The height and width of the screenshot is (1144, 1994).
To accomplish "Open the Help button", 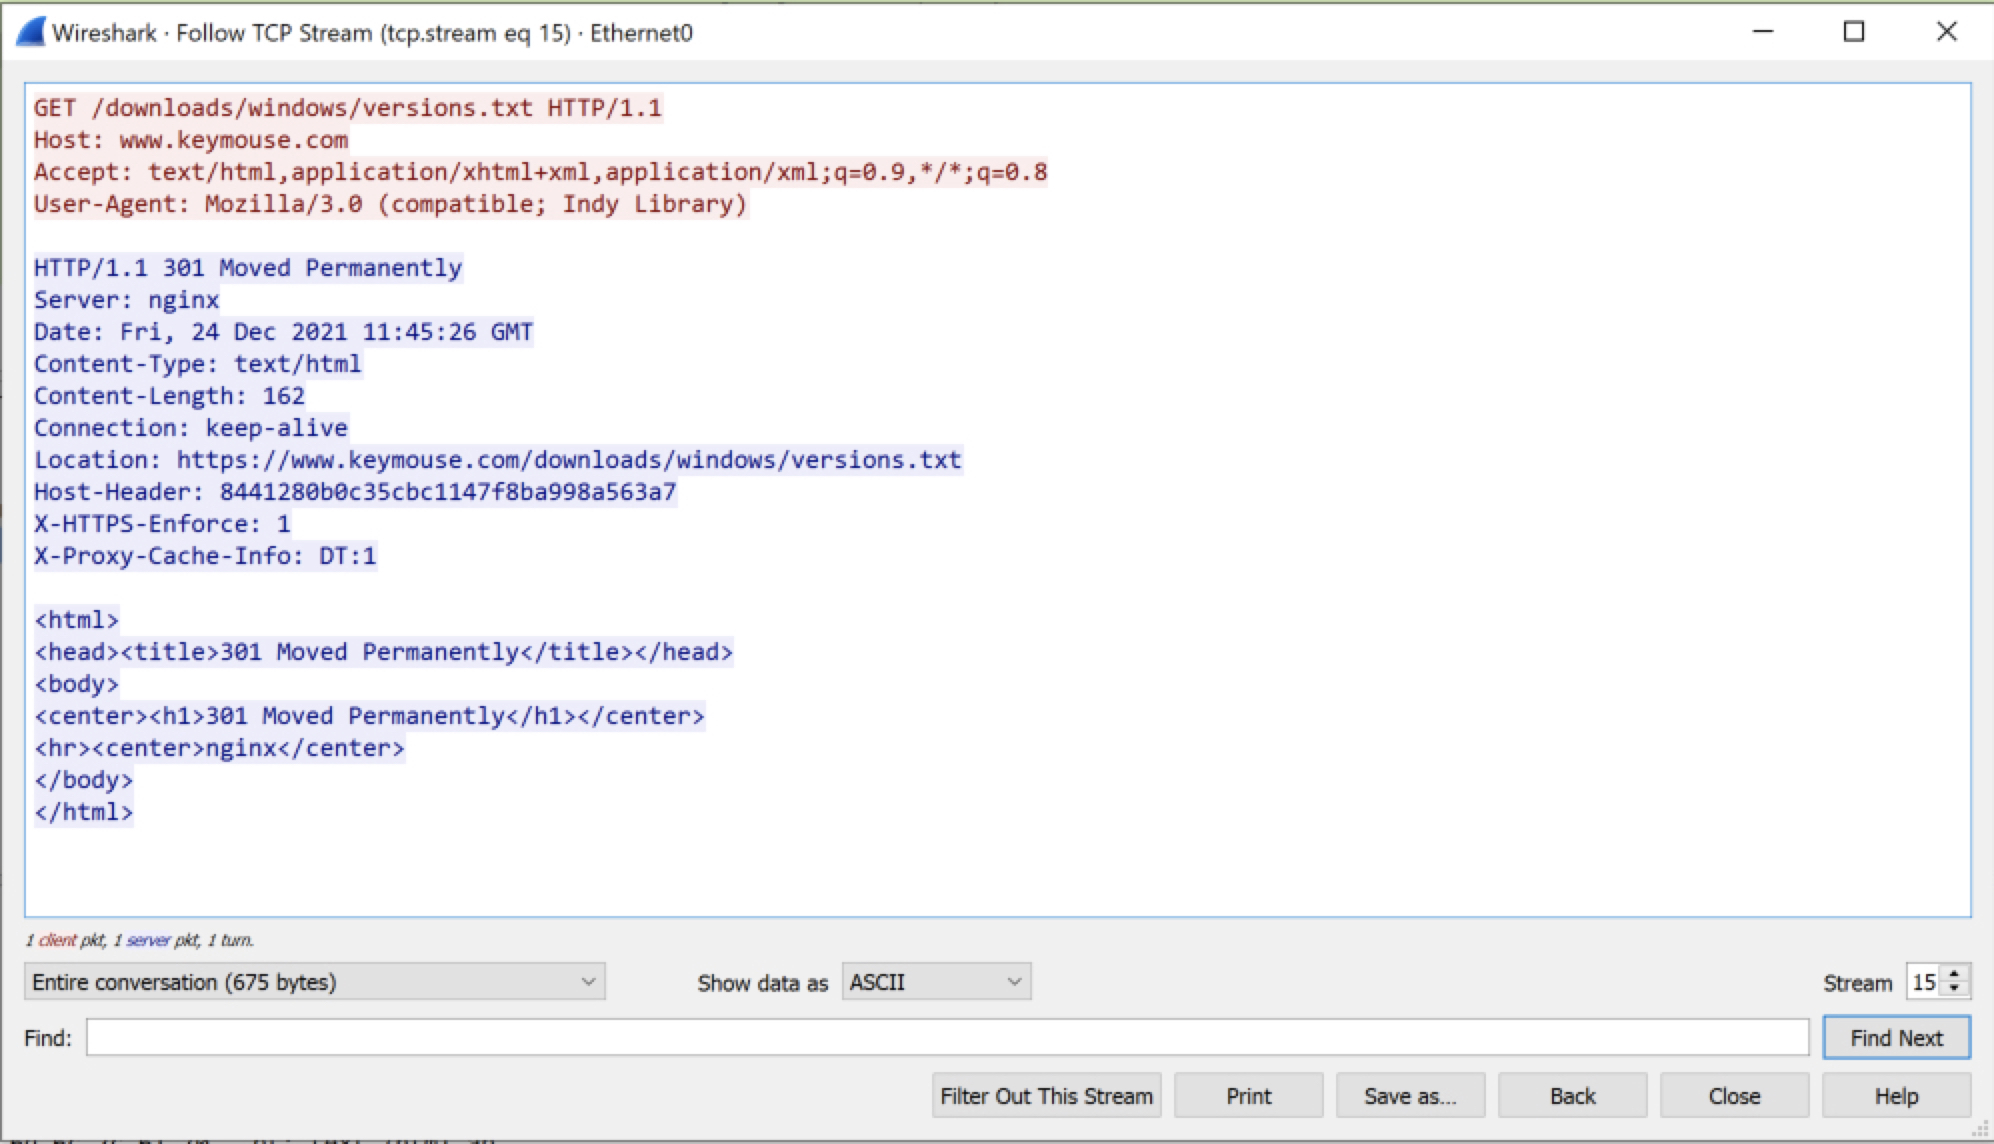I will 1896,1096.
